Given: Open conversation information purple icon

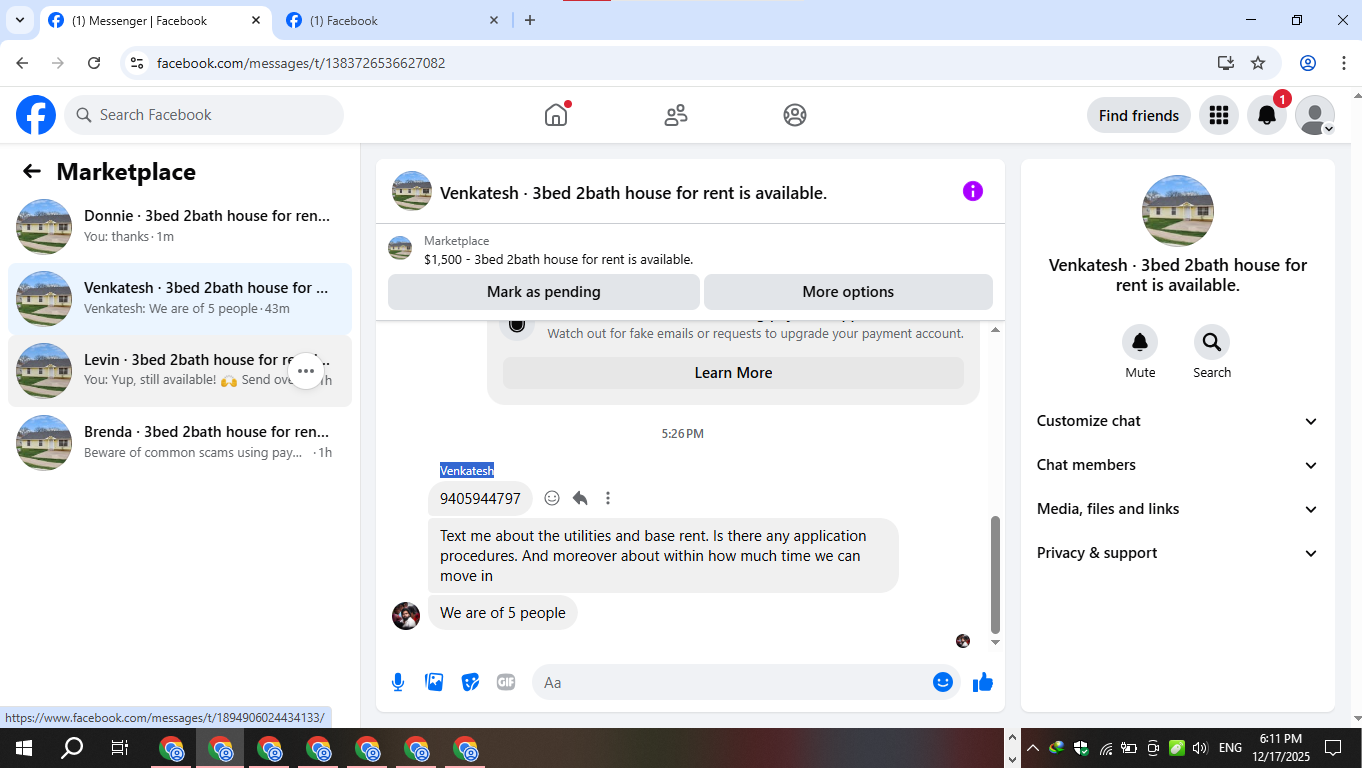Looking at the screenshot, I should (973, 191).
